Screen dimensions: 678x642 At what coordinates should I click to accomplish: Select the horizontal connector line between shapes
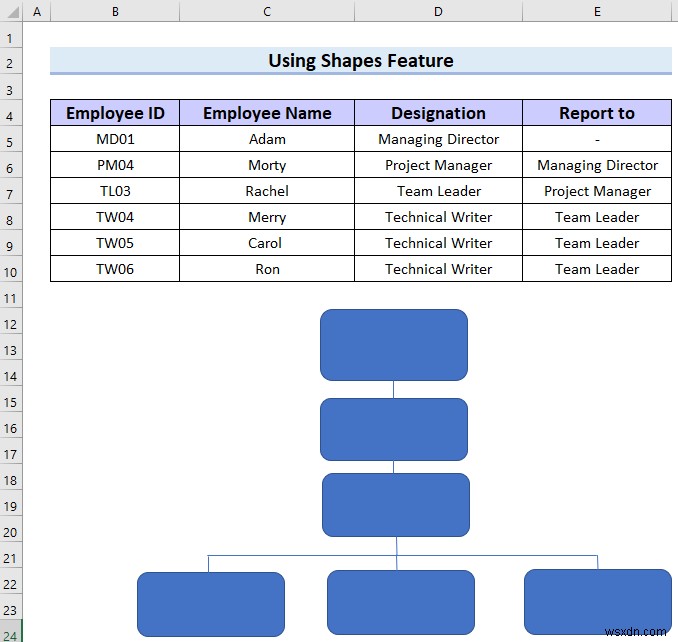[403, 556]
